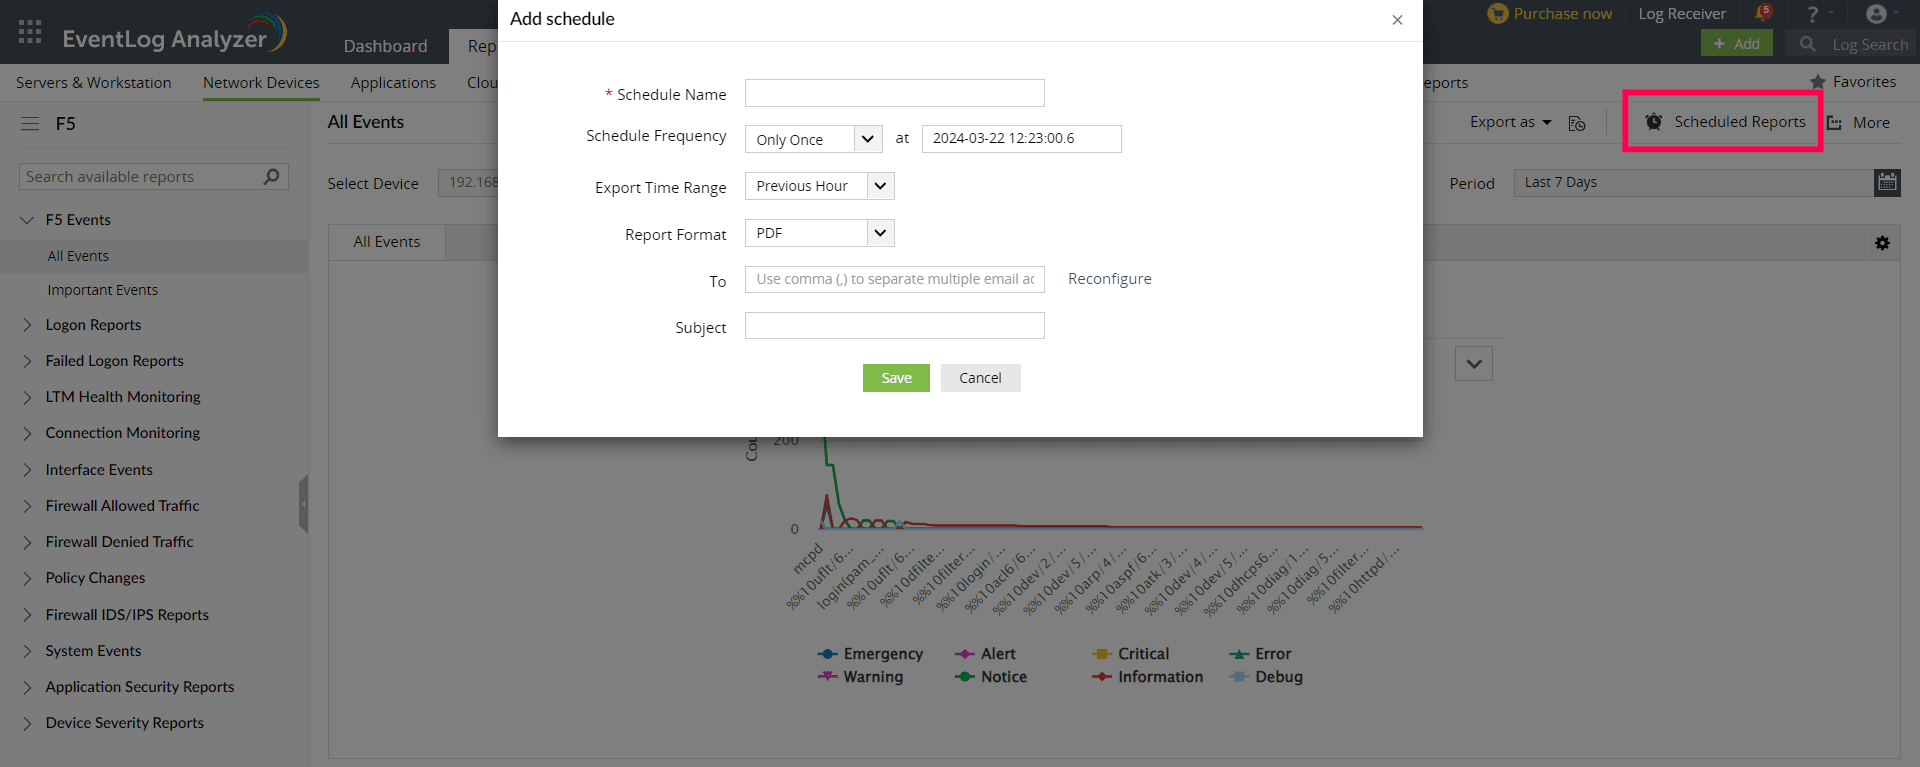Toggle the F5 hamburger menu icon
Viewport: 1920px width, 767px height.
click(x=30, y=124)
